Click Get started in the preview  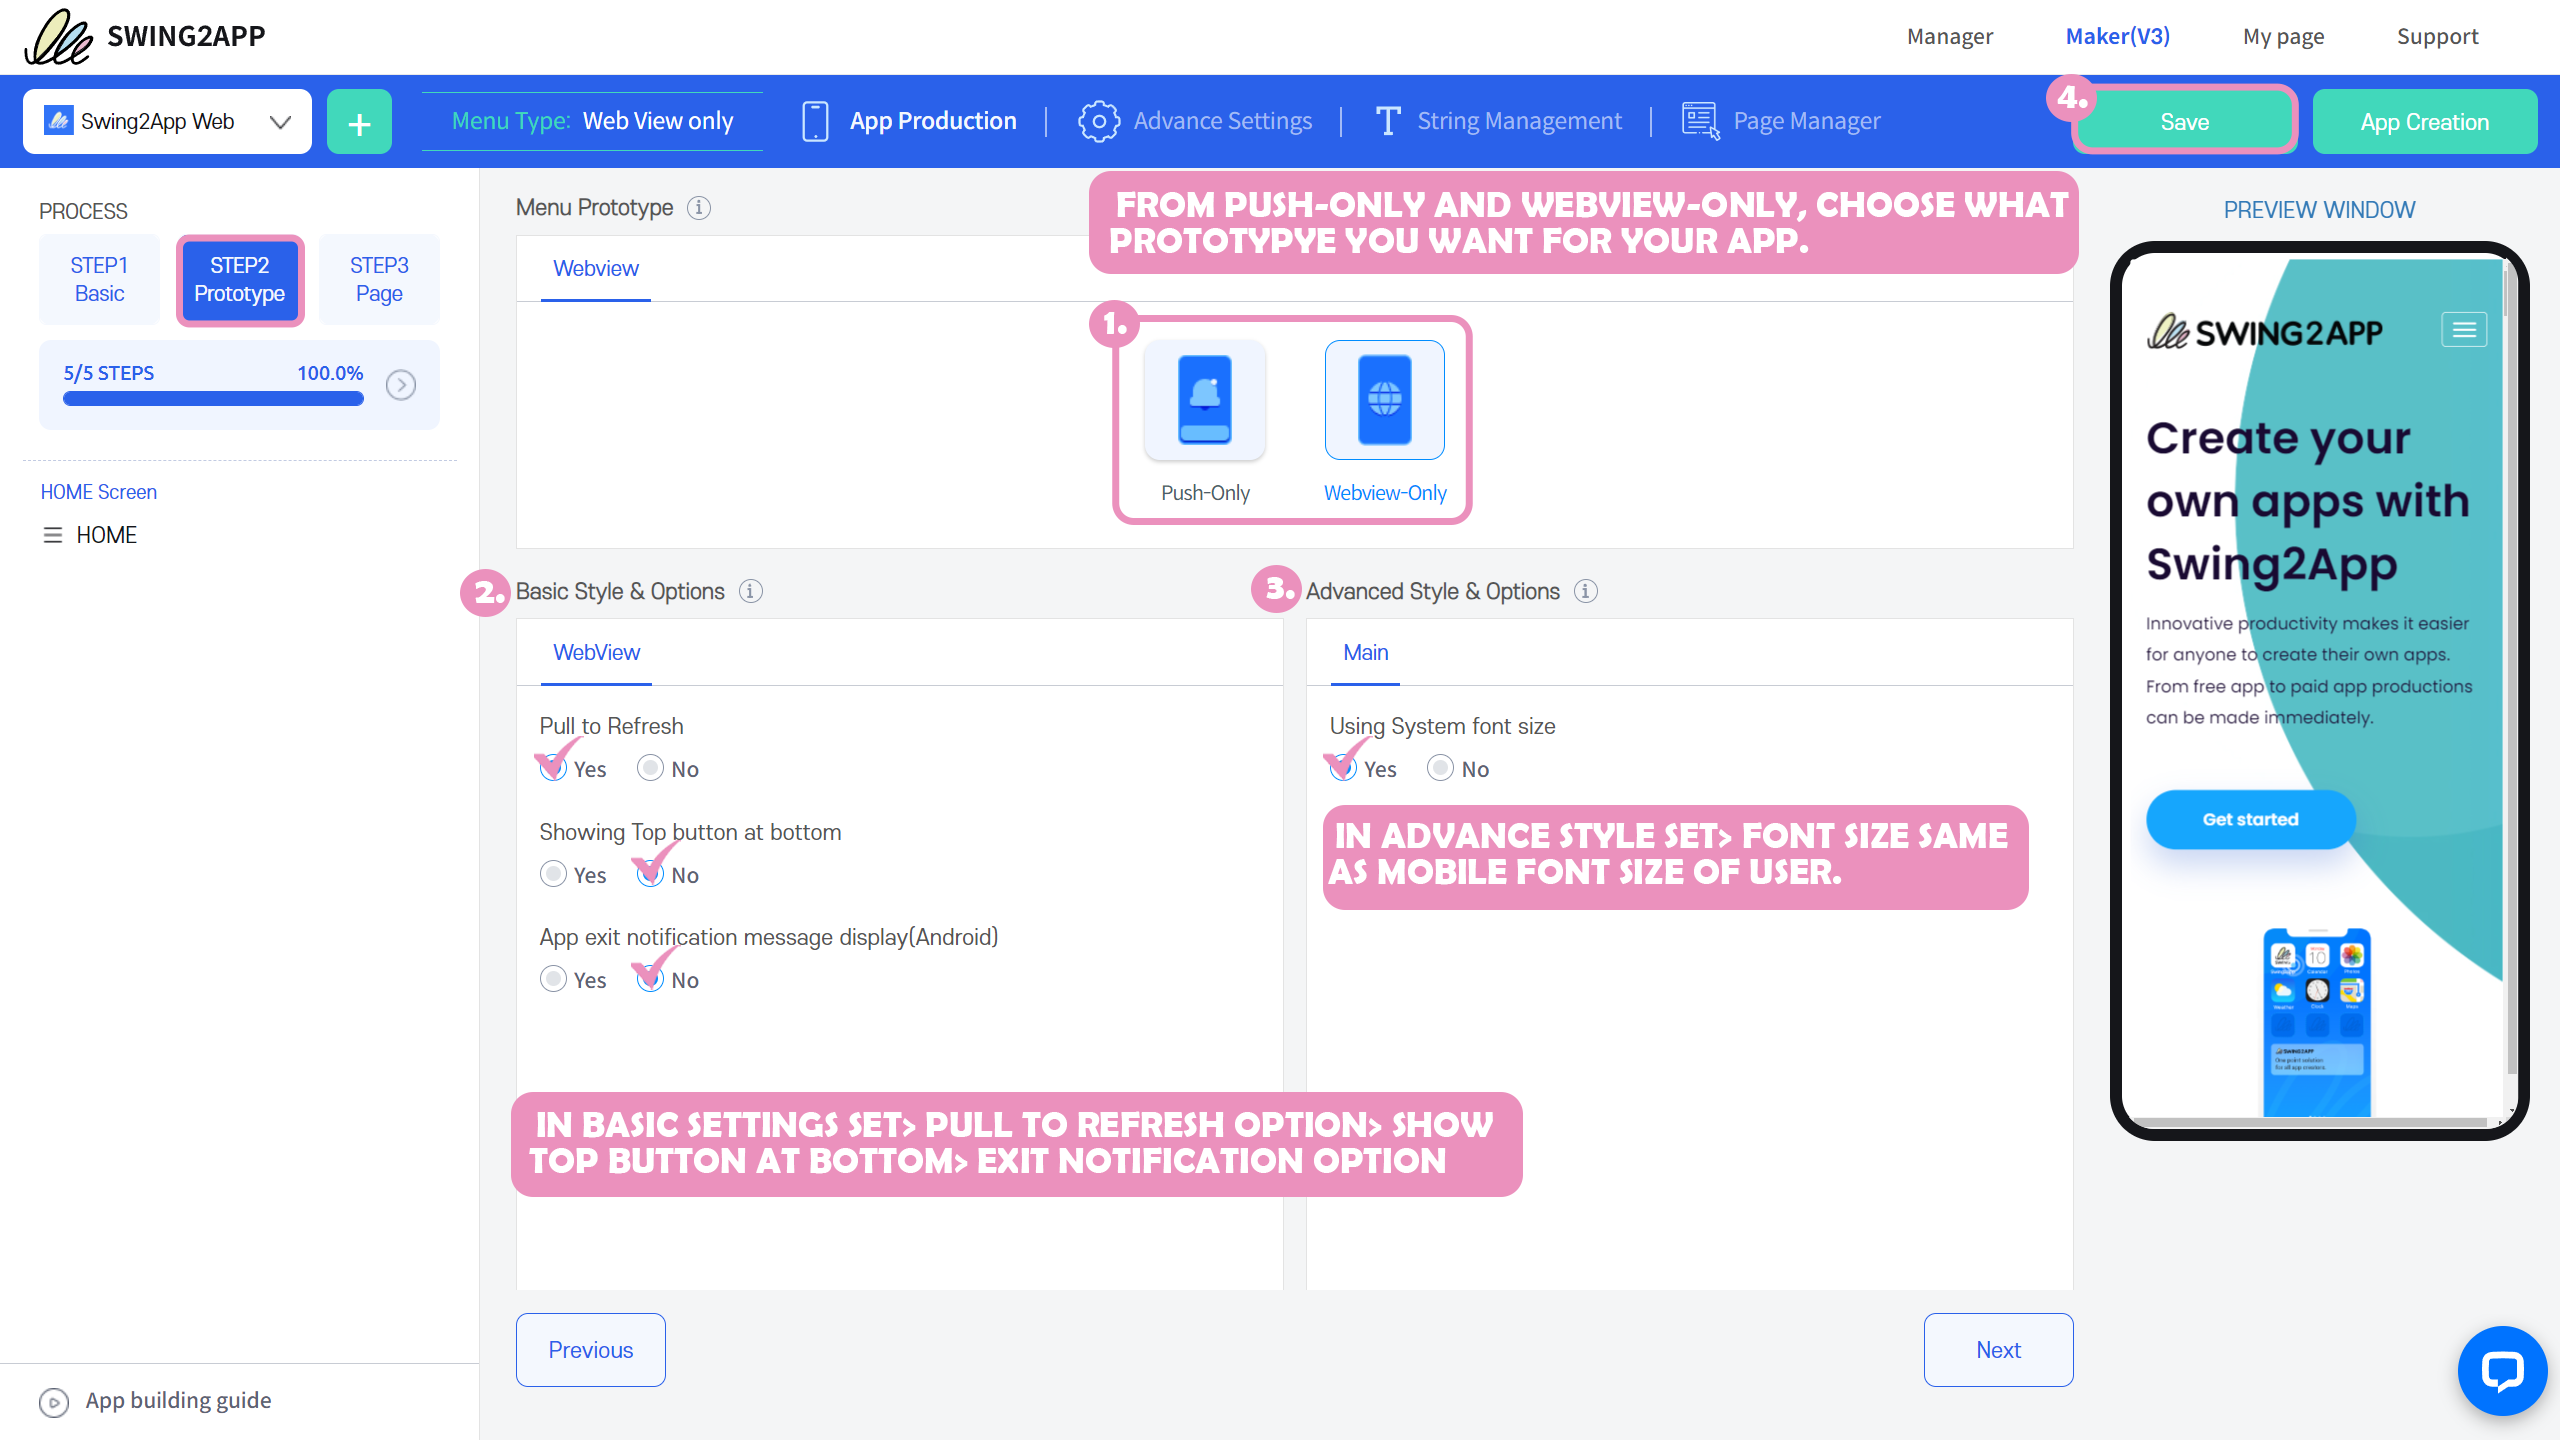(2251, 819)
